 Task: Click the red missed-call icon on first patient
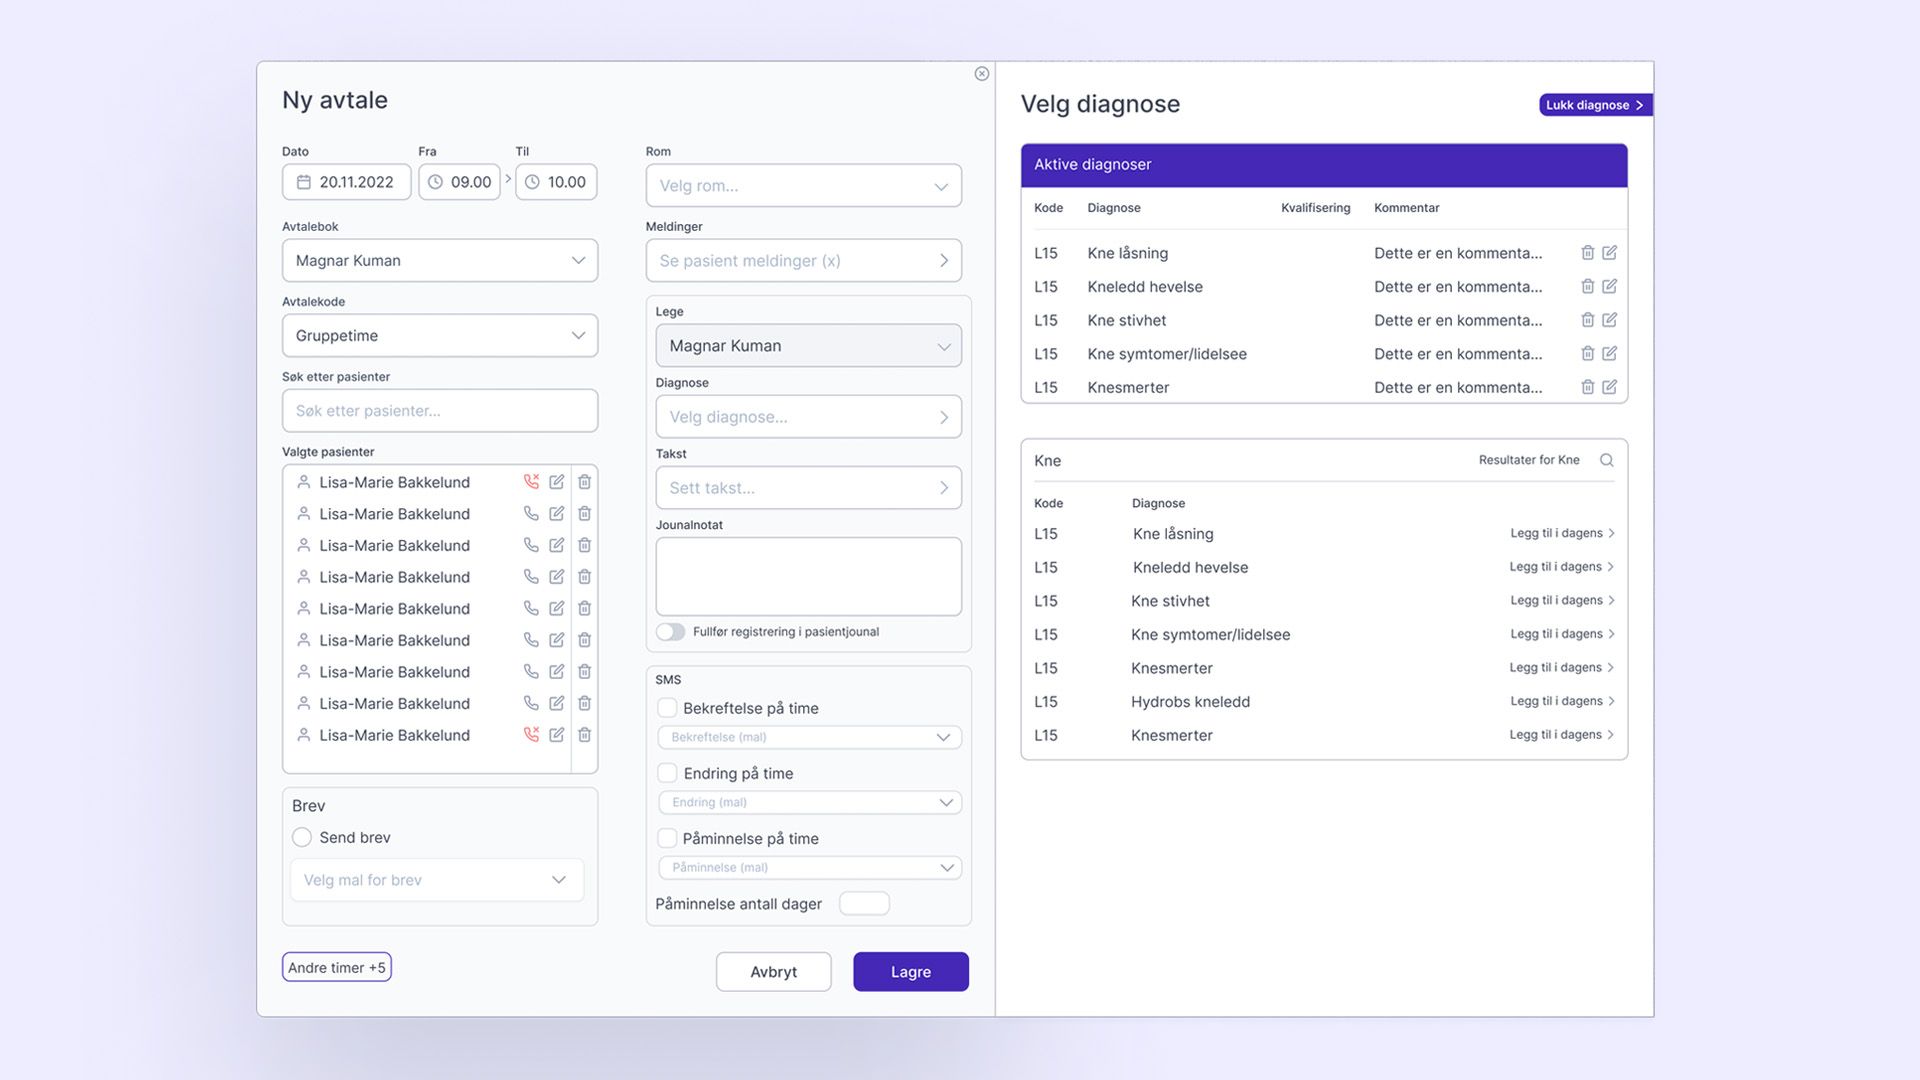pos(531,482)
